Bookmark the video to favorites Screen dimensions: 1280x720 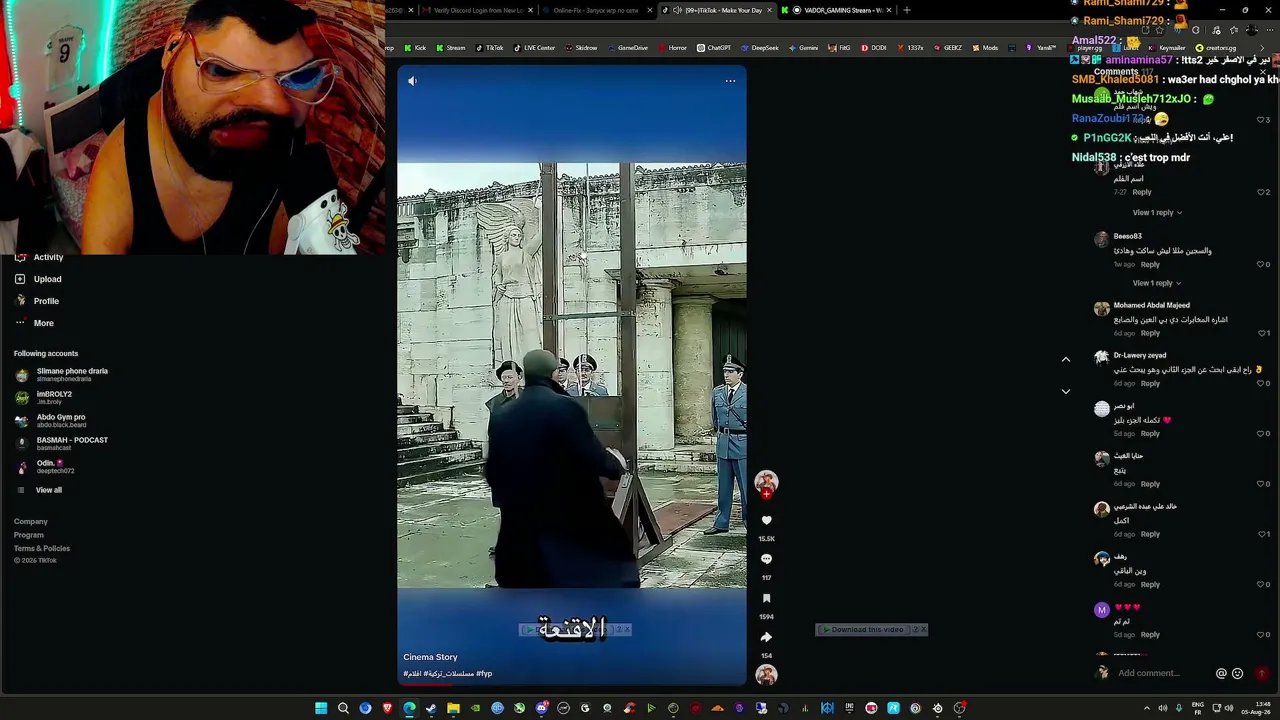click(766, 598)
